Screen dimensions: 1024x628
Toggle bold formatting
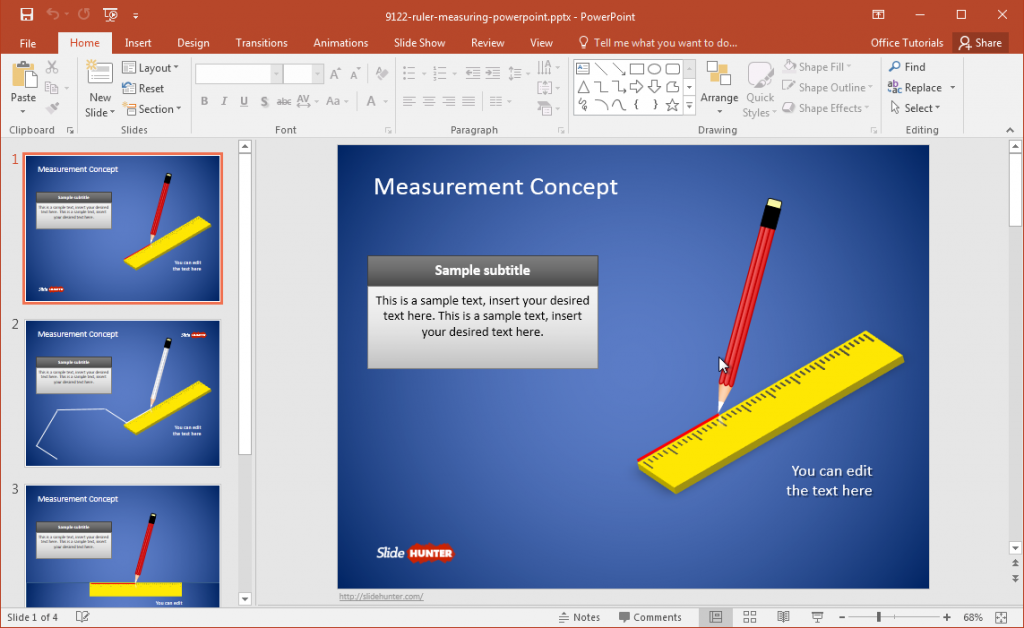(x=204, y=101)
